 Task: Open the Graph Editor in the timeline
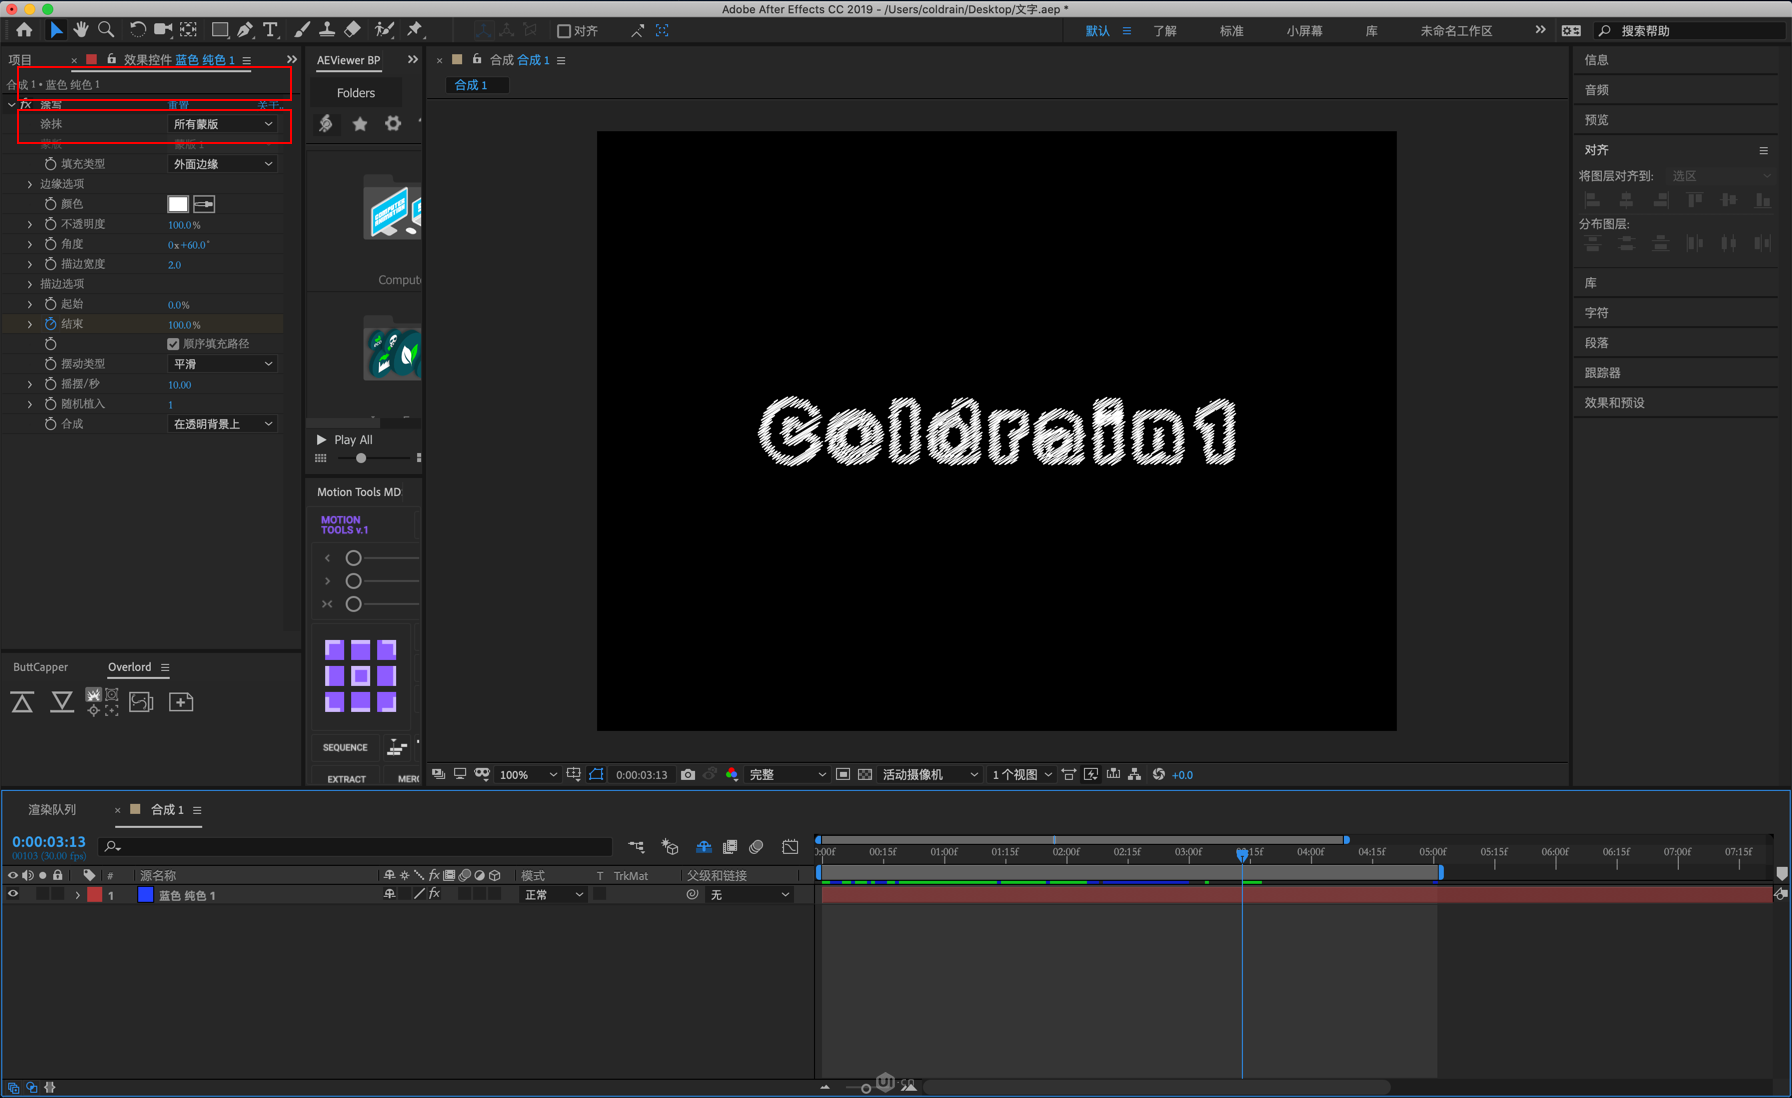point(790,847)
